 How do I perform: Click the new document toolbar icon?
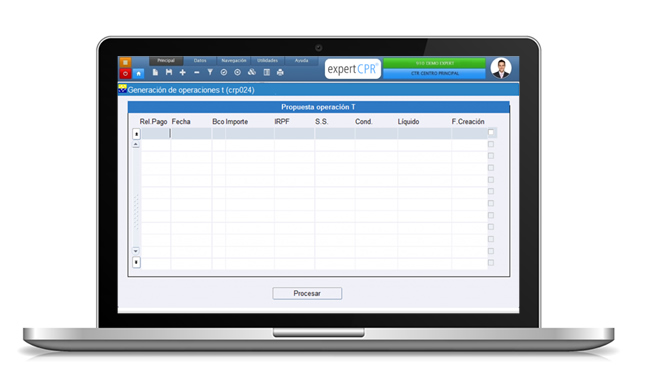click(155, 72)
